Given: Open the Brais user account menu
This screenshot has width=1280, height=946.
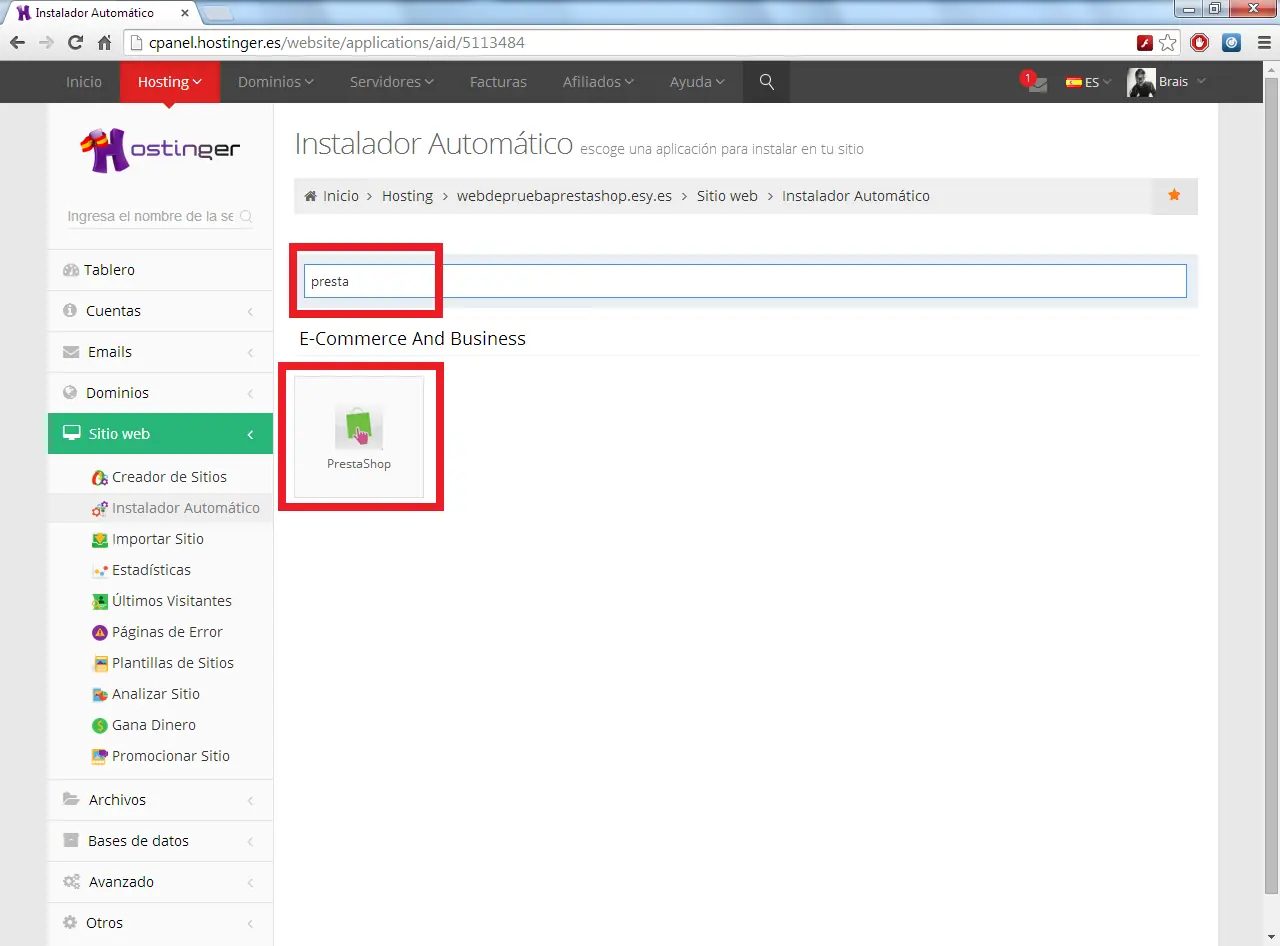Looking at the screenshot, I should coord(1166,82).
